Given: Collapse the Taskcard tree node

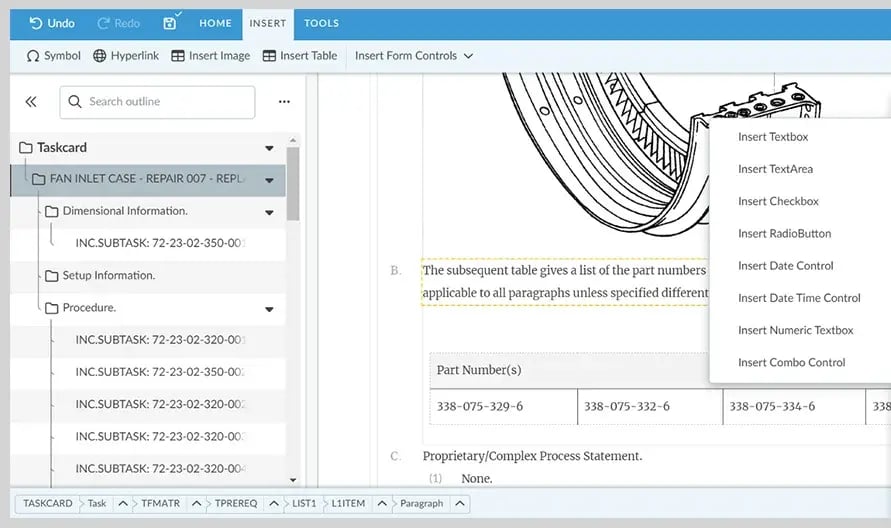Looking at the screenshot, I should tap(269, 148).
